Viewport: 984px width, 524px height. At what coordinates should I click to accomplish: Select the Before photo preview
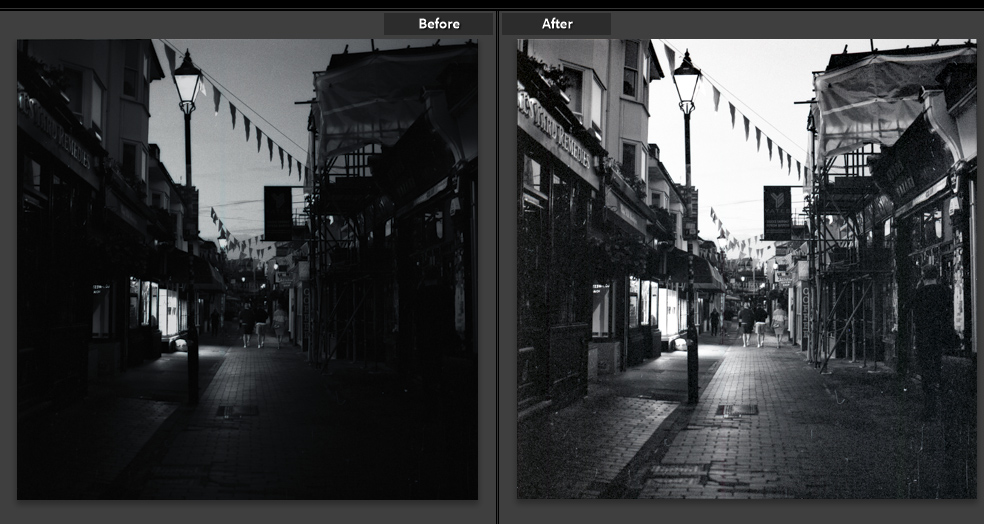pyautogui.click(x=247, y=269)
